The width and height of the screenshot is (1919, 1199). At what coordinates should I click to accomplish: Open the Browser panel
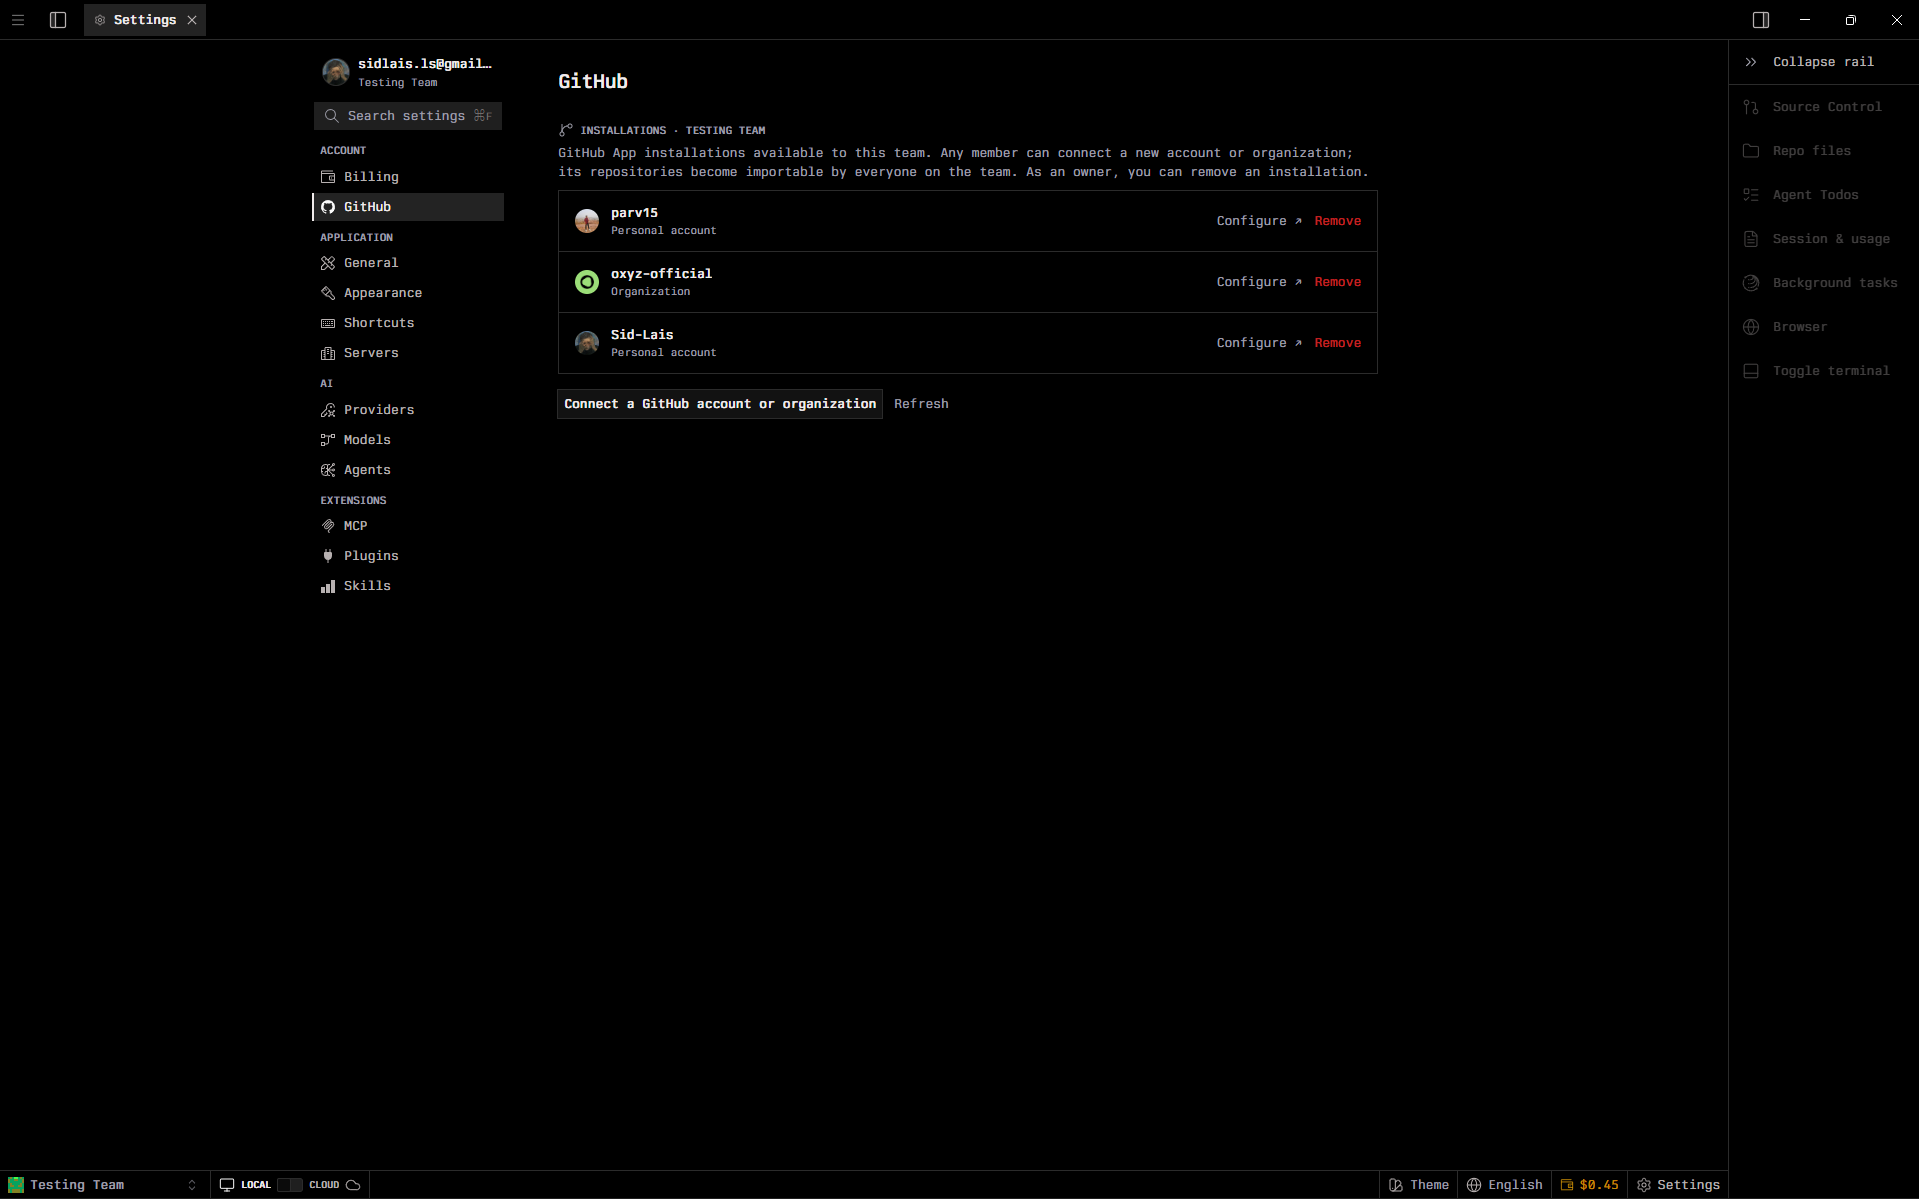tap(1823, 327)
